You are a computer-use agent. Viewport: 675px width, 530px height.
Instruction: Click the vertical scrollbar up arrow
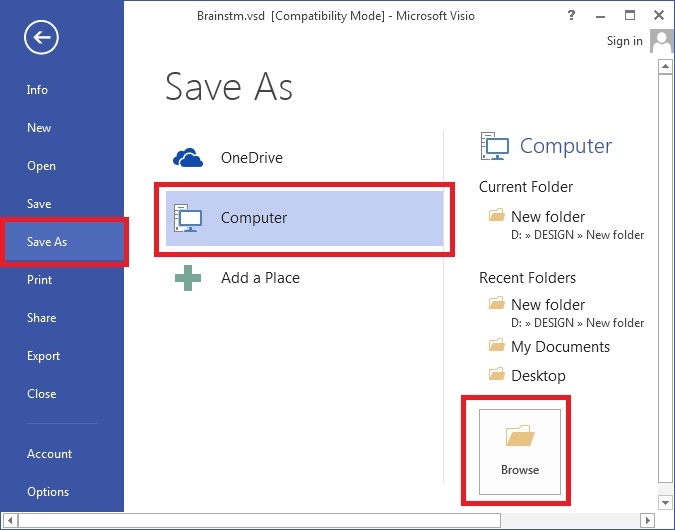click(665, 66)
